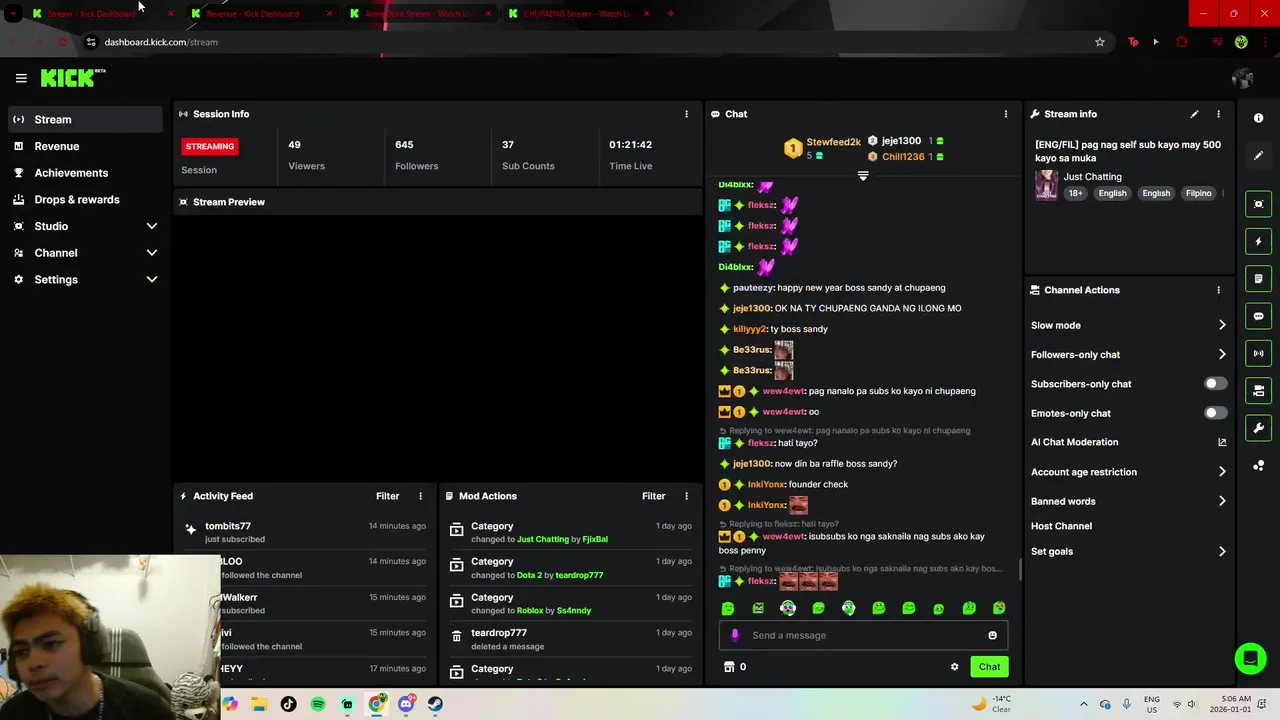Click the broadcast signal icon in right sidebar

click(1258, 353)
